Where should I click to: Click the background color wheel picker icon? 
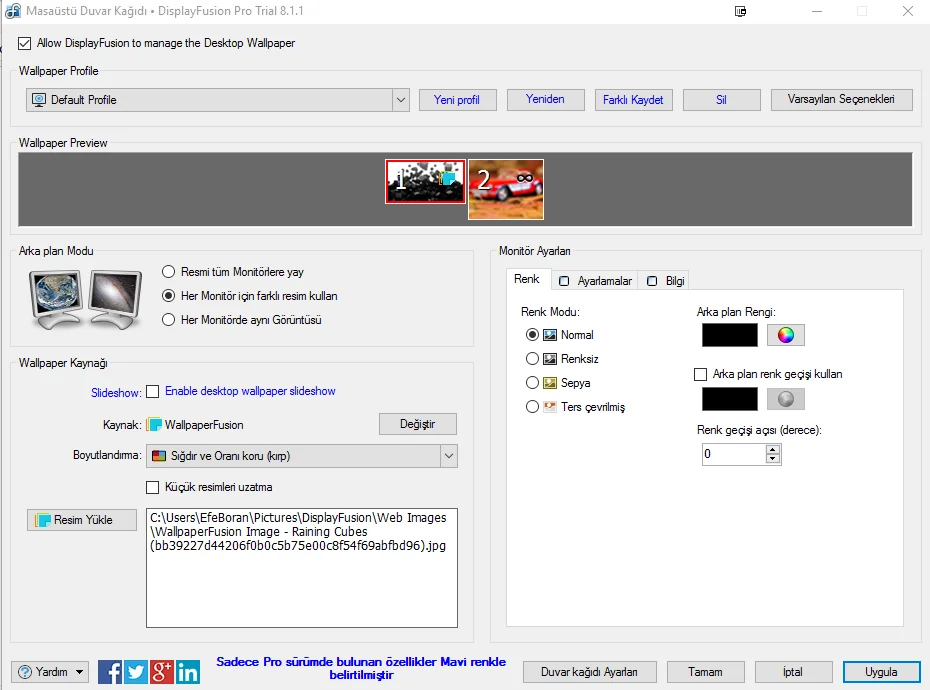pos(785,335)
